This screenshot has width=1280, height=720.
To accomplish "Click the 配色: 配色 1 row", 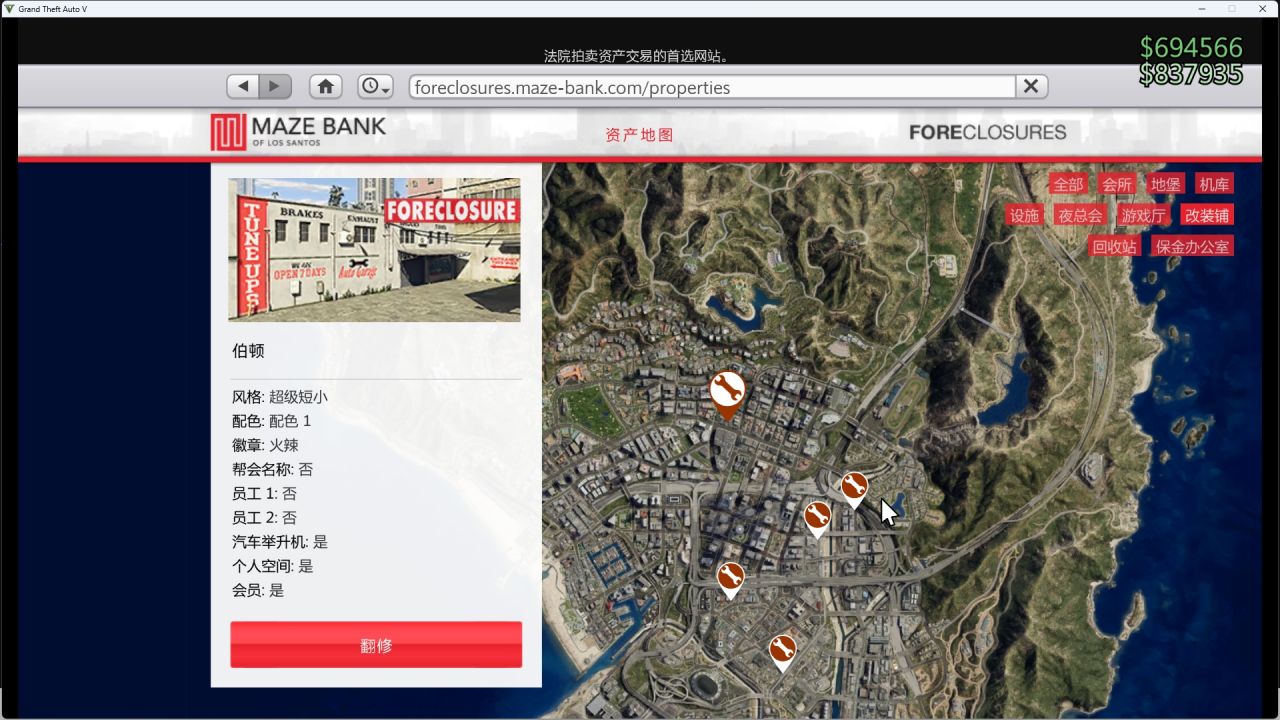I will click(272, 421).
